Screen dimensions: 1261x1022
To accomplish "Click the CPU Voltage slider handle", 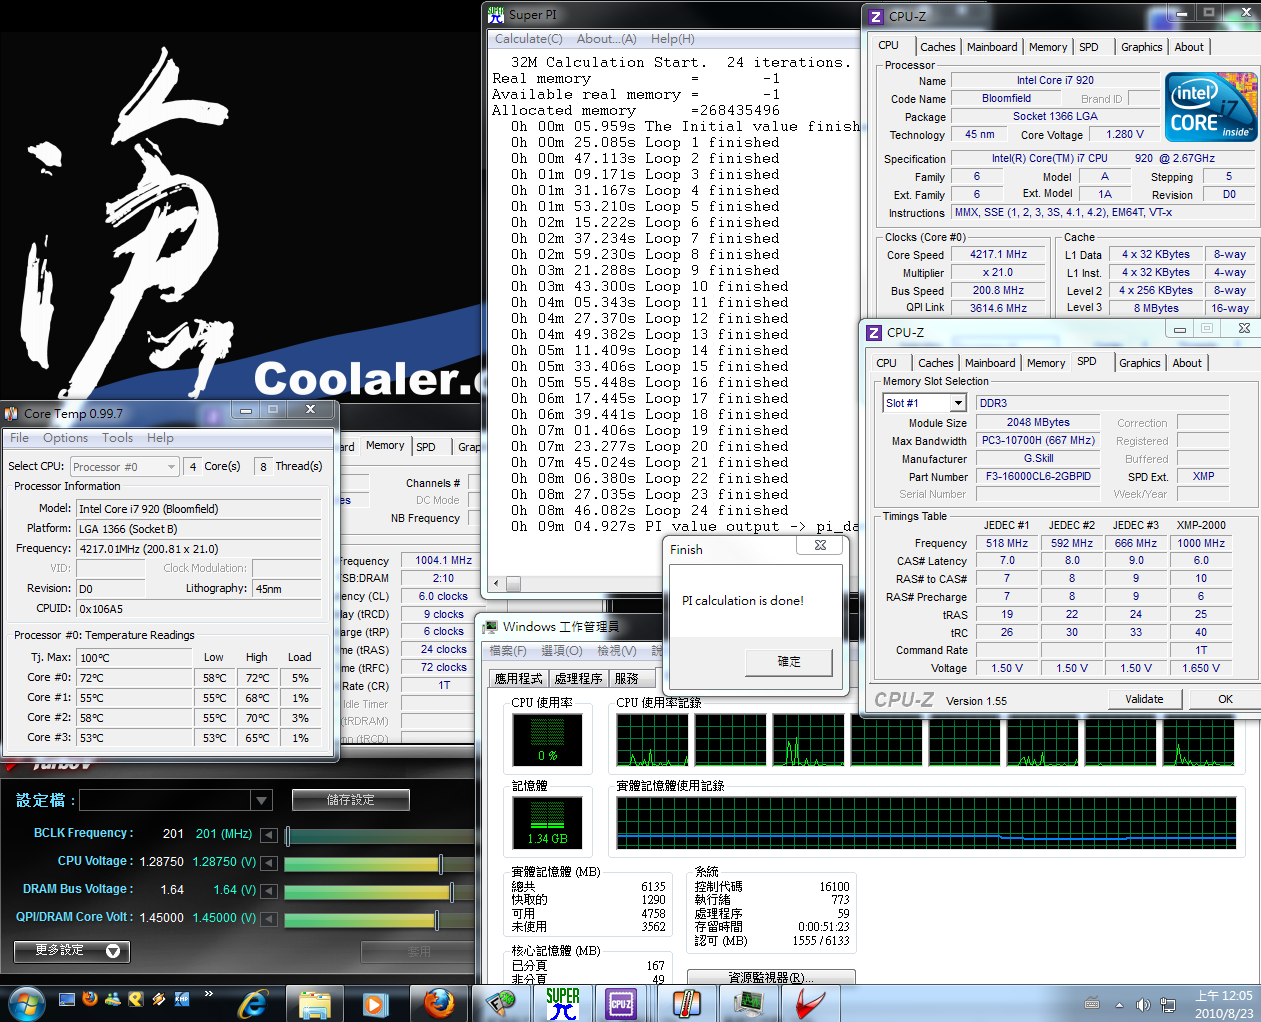I will pyautogui.click(x=441, y=863).
